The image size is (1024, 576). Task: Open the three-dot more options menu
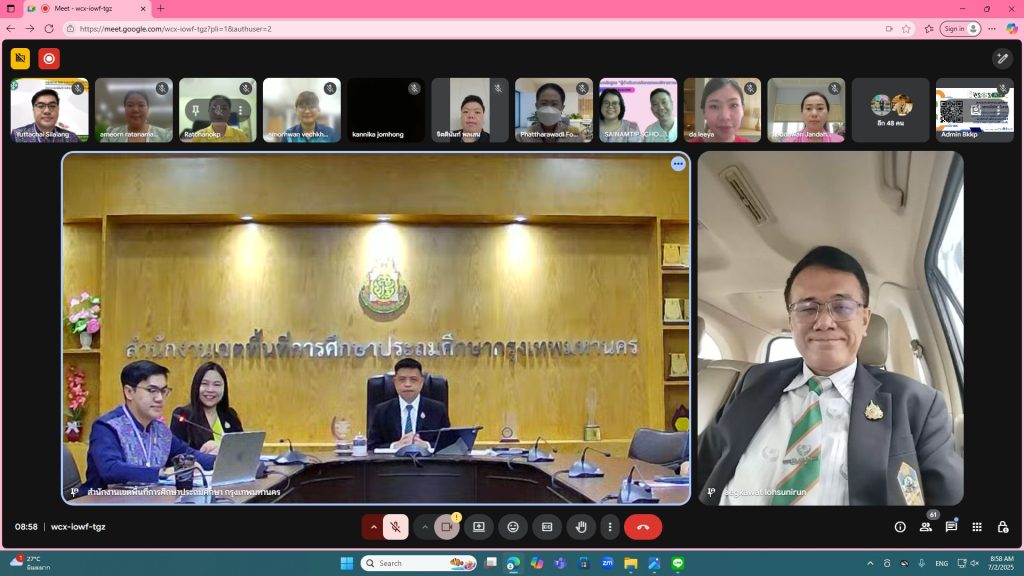(610, 527)
